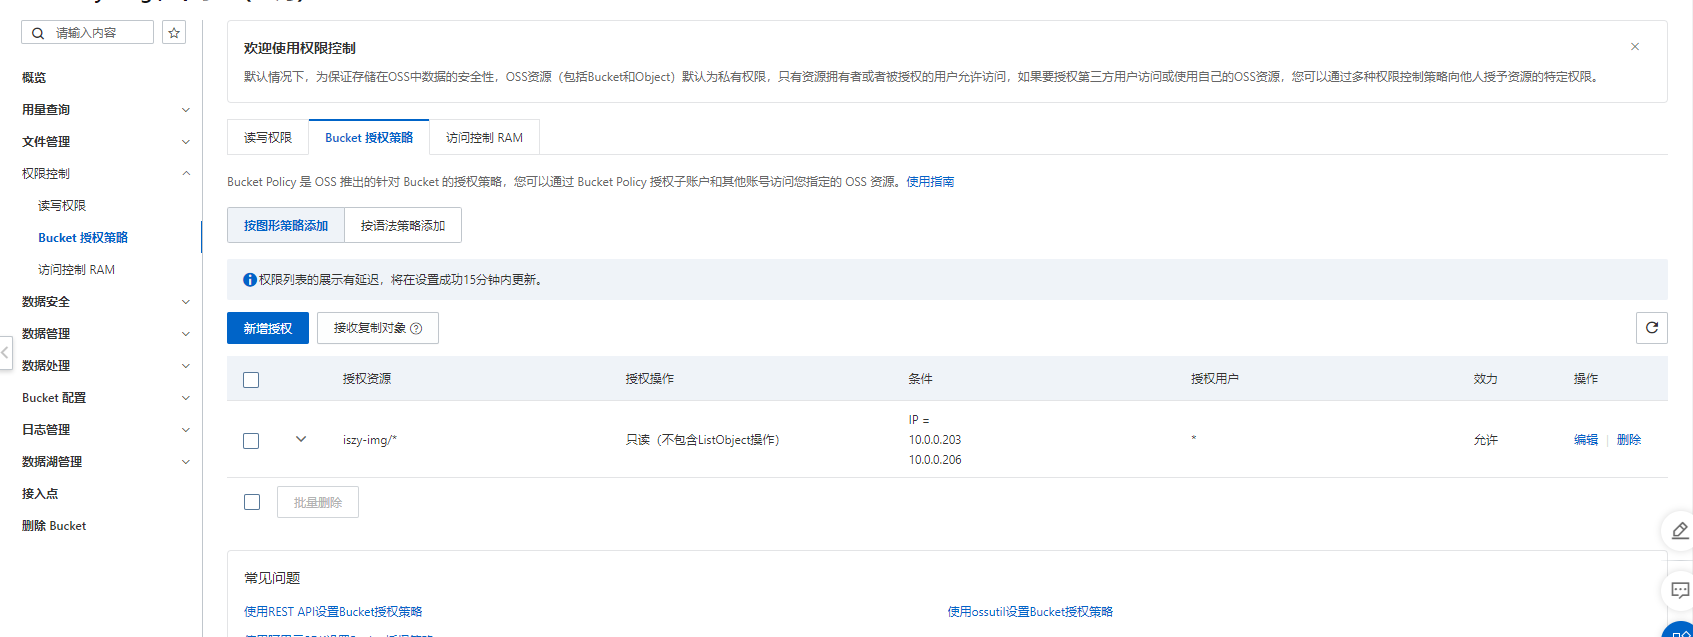Expand the iszy-img/* row details chevron
Viewport: 1693px width, 637px height.
pos(301,440)
